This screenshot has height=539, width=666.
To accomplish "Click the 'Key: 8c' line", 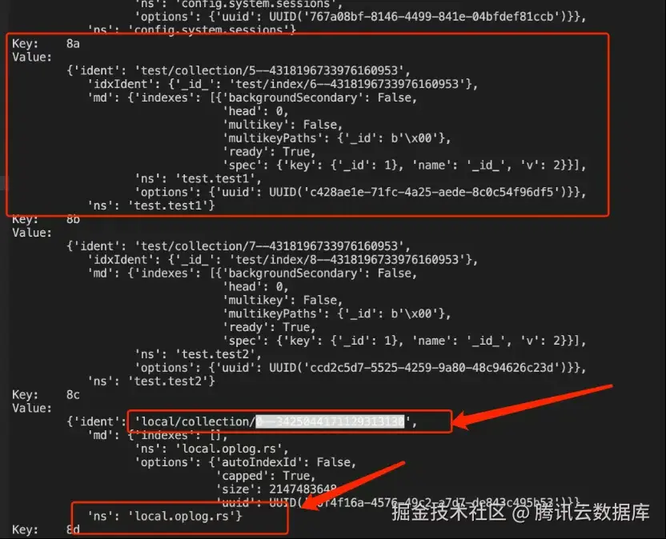I will [x=45, y=395].
